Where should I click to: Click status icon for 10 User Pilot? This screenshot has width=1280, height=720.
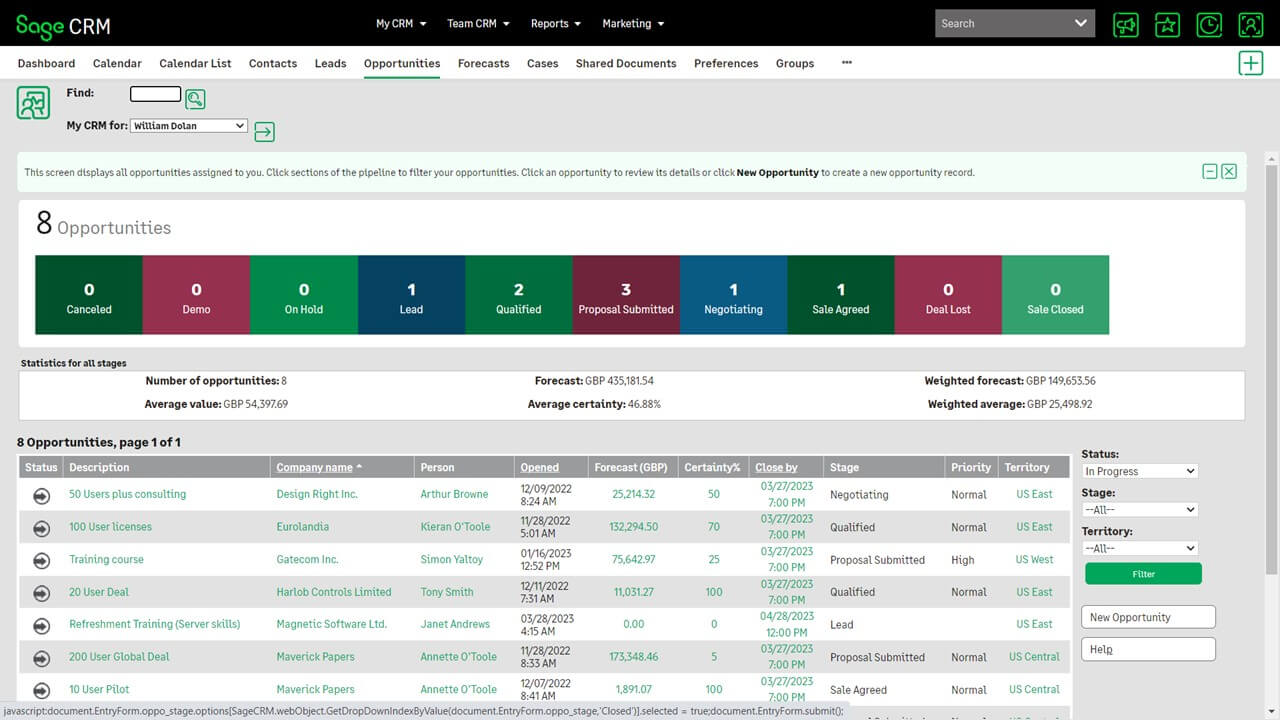coord(41,690)
